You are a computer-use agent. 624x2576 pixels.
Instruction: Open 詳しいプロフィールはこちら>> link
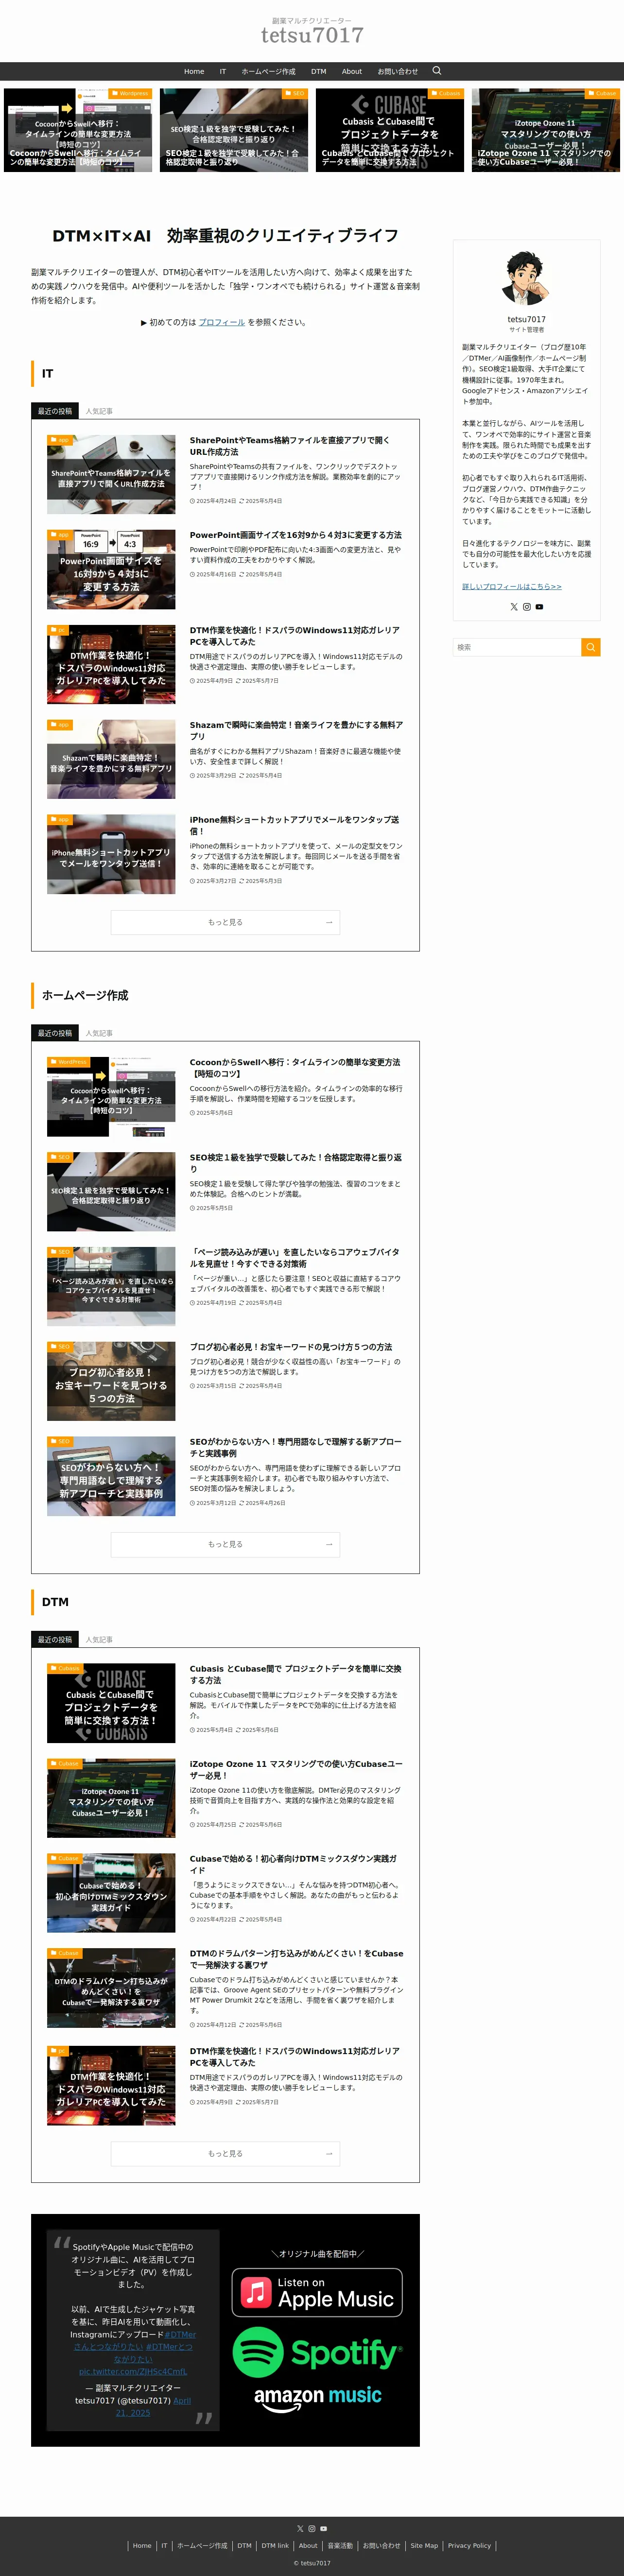pos(512,587)
